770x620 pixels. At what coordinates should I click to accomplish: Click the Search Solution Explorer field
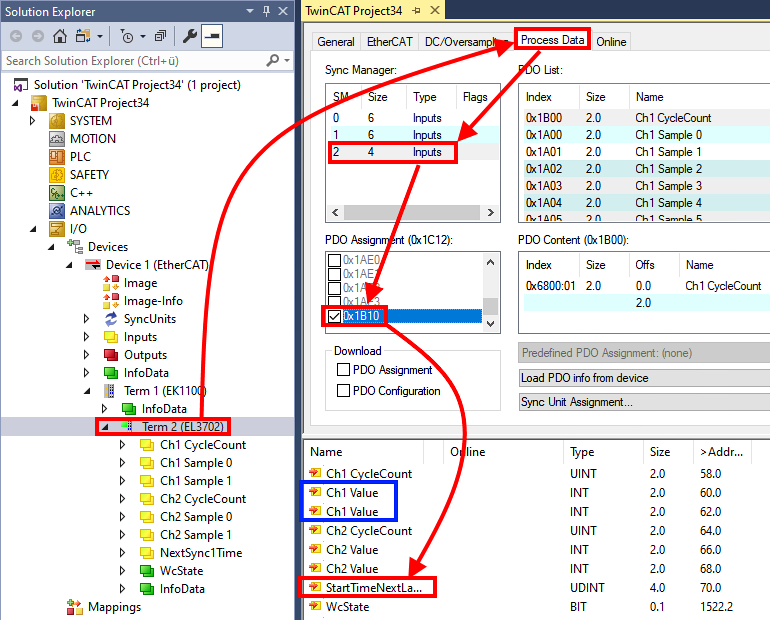click(140, 61)
